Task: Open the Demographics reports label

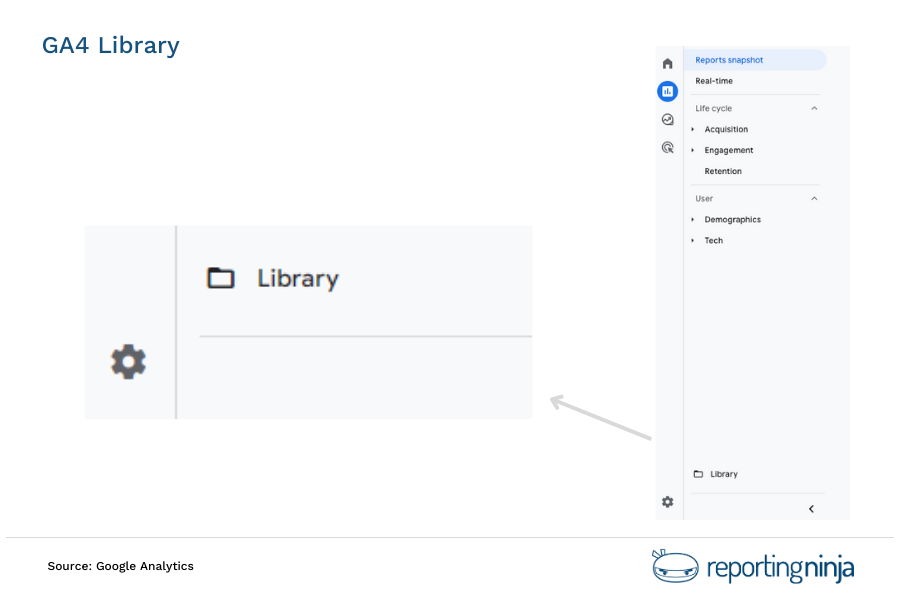Action: 732,219
